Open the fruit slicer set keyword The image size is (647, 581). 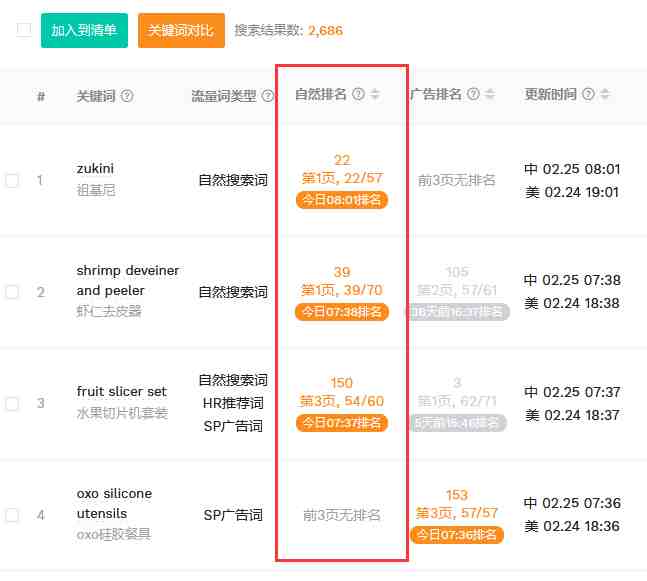pyautogui.click(x=122, y=391)
